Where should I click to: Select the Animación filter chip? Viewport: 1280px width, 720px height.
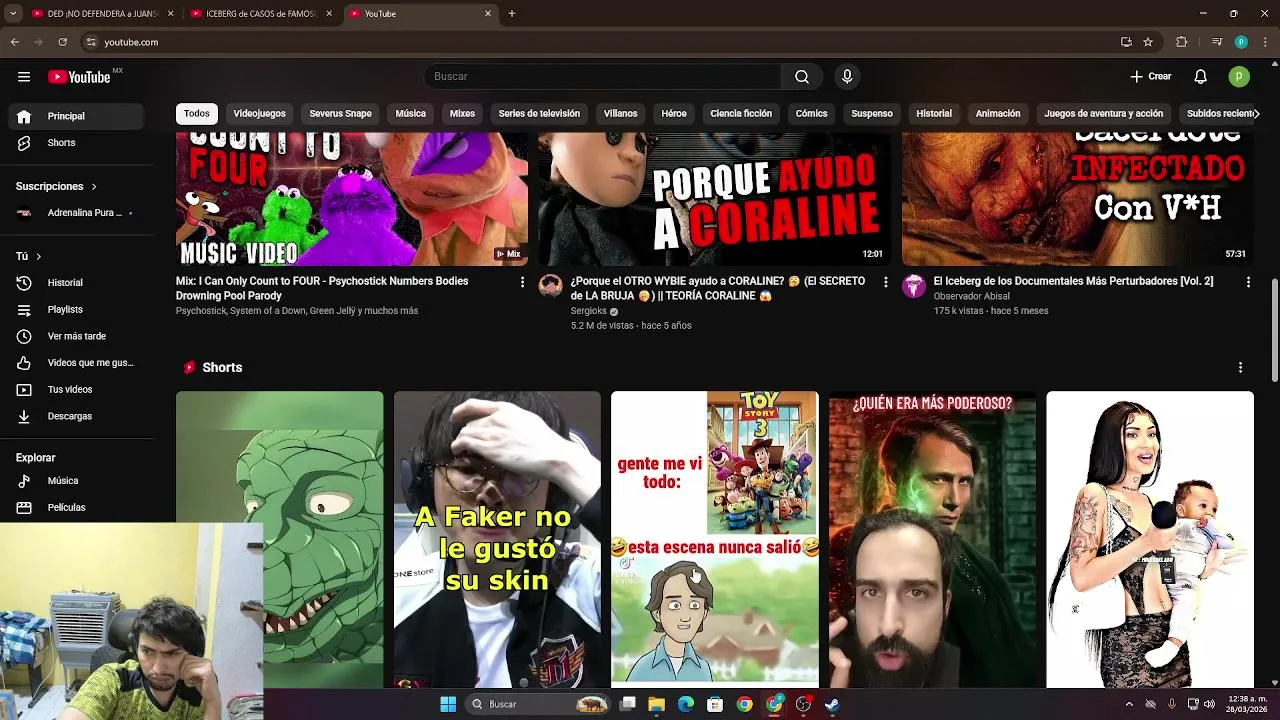[x=998, y=114]
